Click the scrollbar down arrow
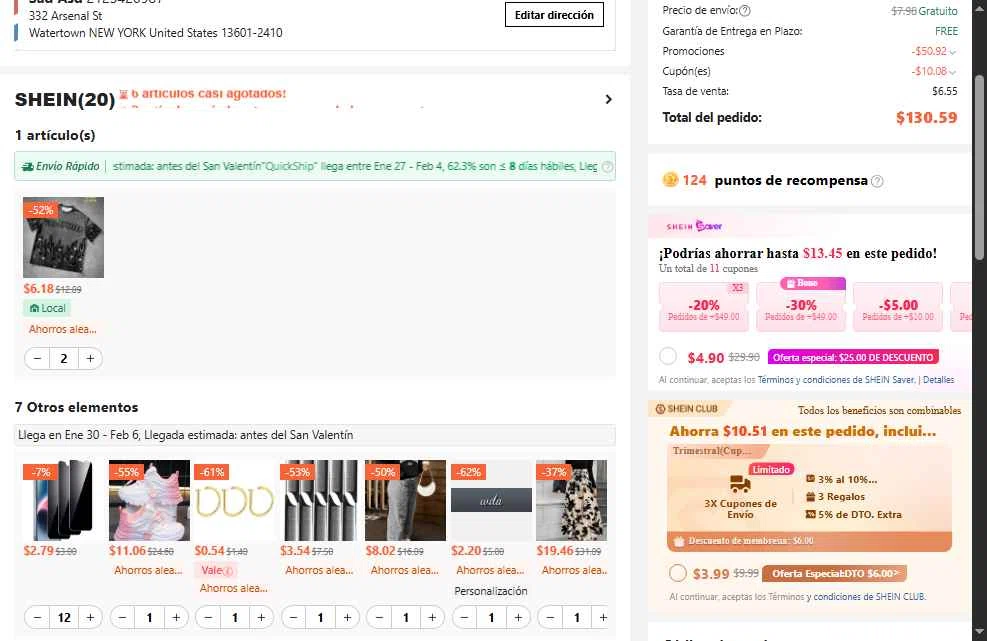Image resolution: width=987 pixels, height=641 pixels. click(979, 632)
